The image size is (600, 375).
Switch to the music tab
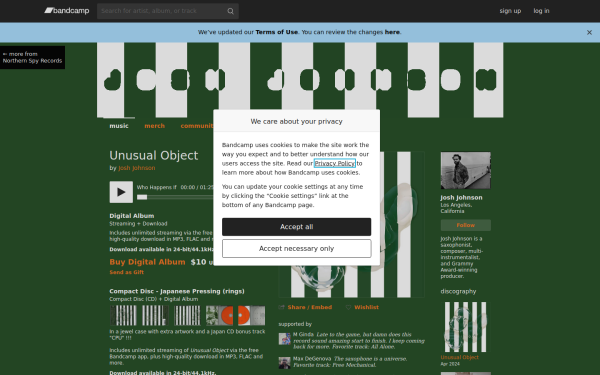point(119,126)
